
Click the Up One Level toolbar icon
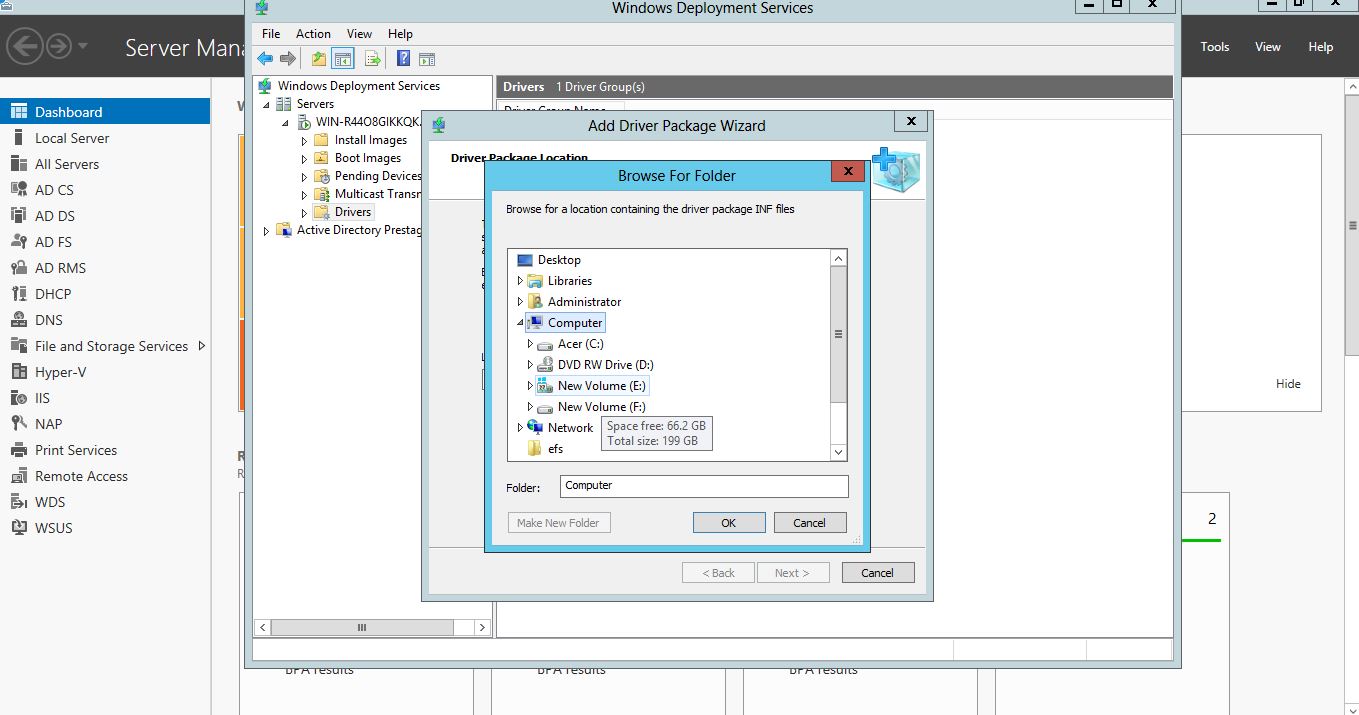click(318, 59)
